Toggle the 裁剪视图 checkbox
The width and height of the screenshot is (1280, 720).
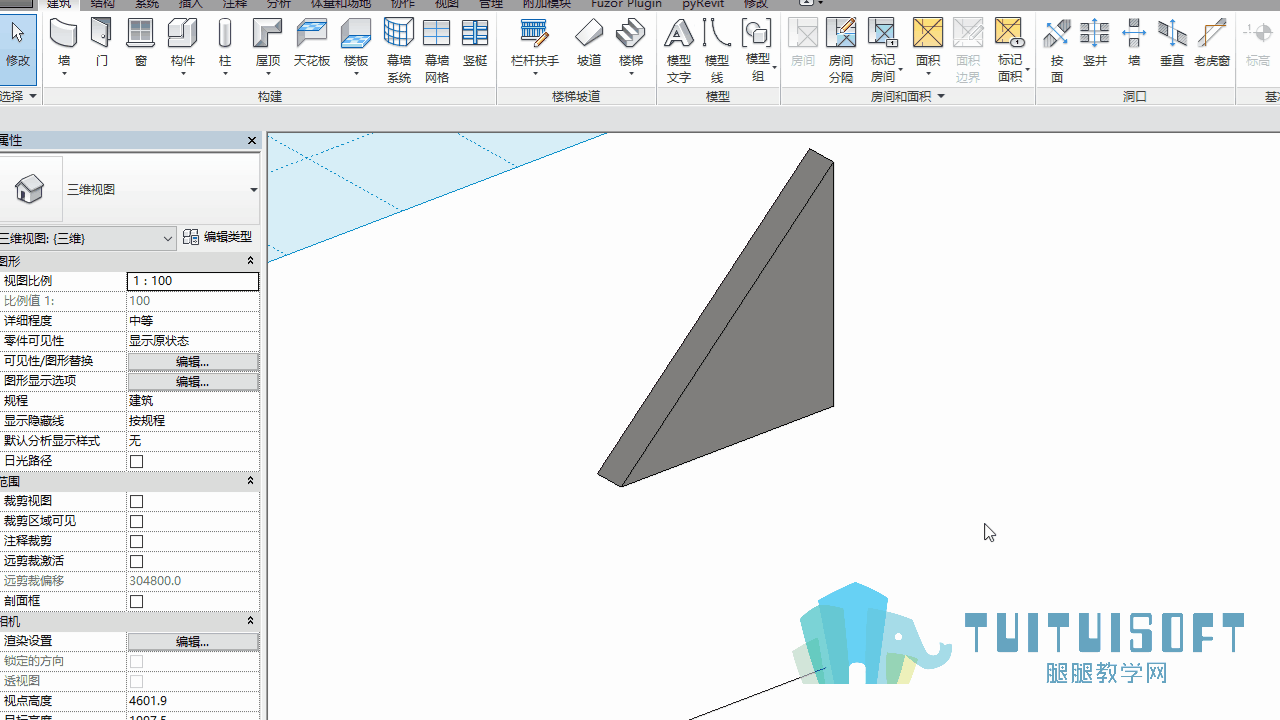pos(137,501)
